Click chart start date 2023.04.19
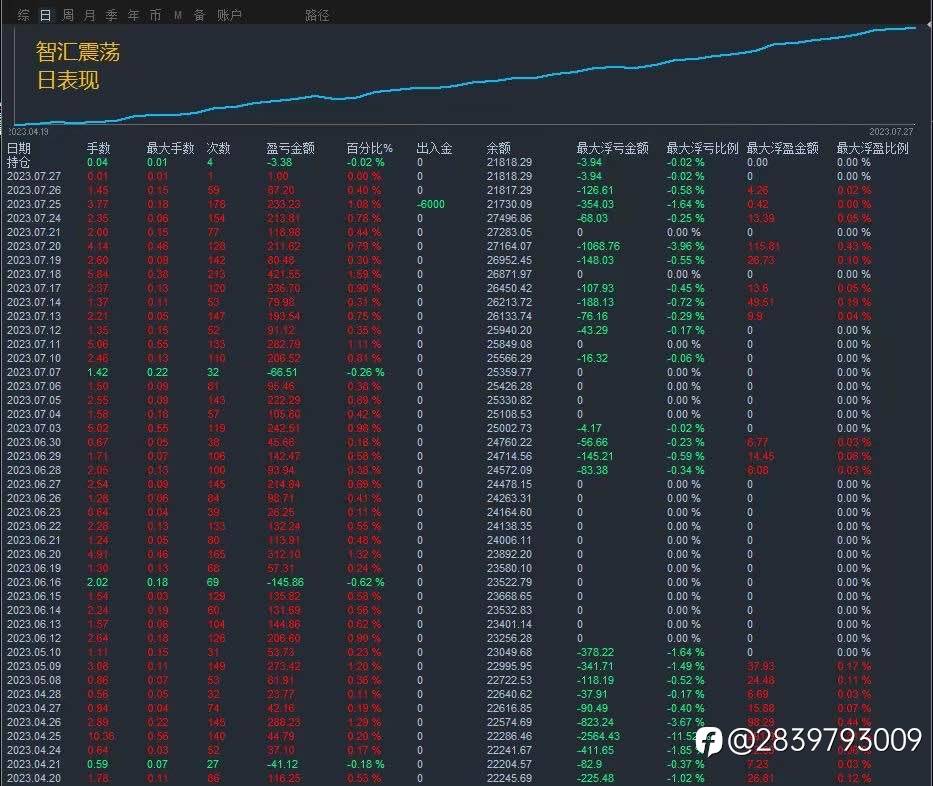This screenshot has height=786, width=933. 28,131
